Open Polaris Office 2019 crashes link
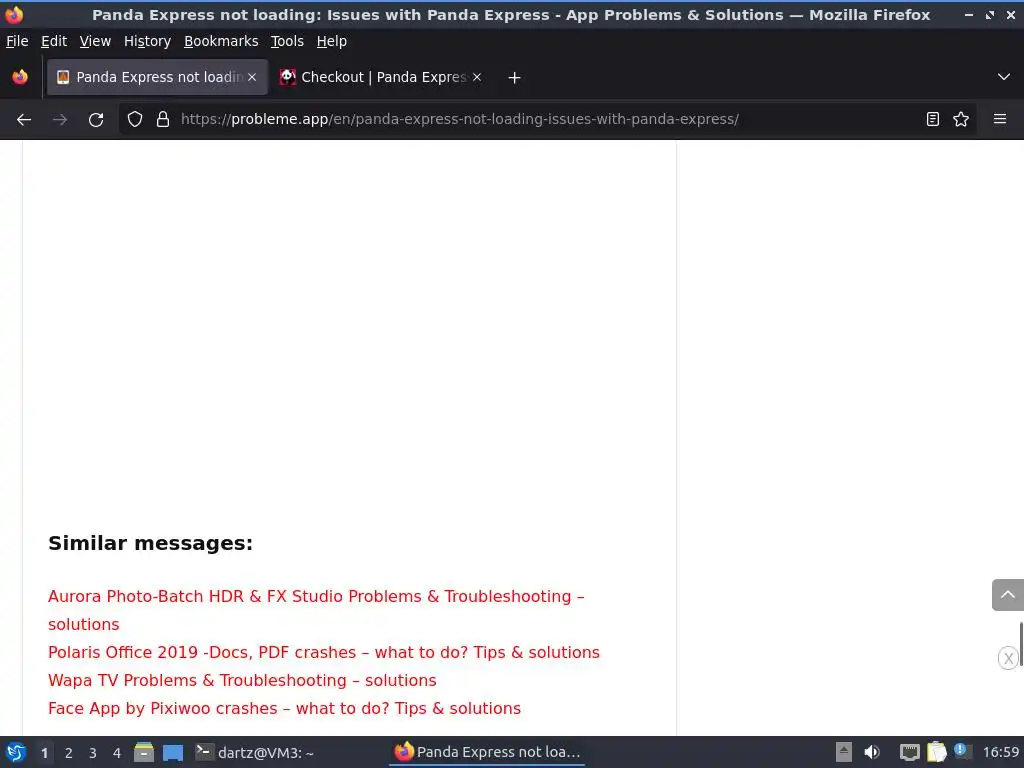The image size is (1024, 768). point(324,652)
